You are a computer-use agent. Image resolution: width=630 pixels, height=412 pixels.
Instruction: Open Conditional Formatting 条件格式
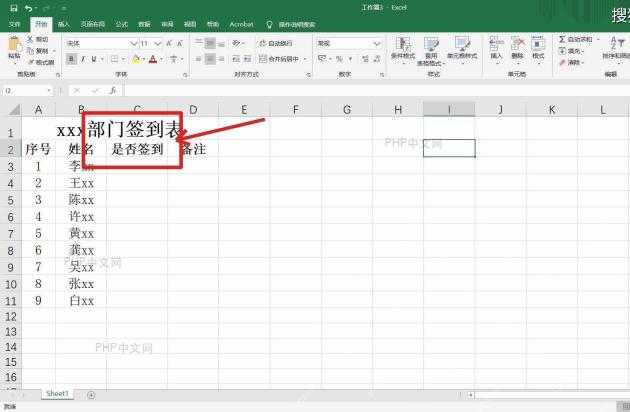(403, 48)
